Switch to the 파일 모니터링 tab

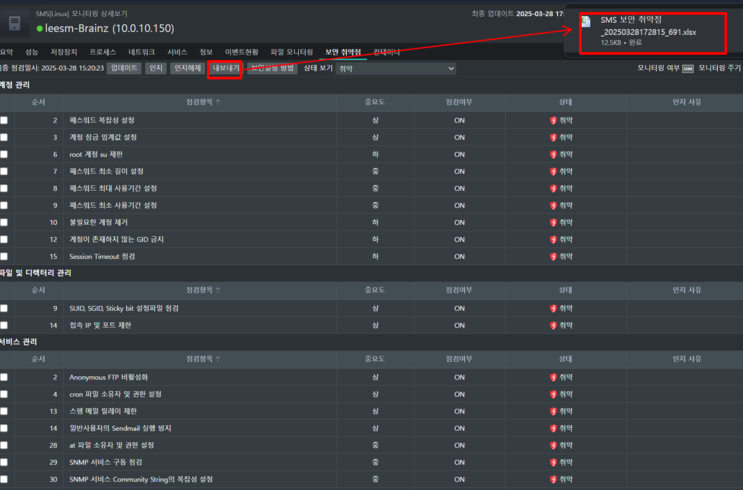[x=291, y=50]
